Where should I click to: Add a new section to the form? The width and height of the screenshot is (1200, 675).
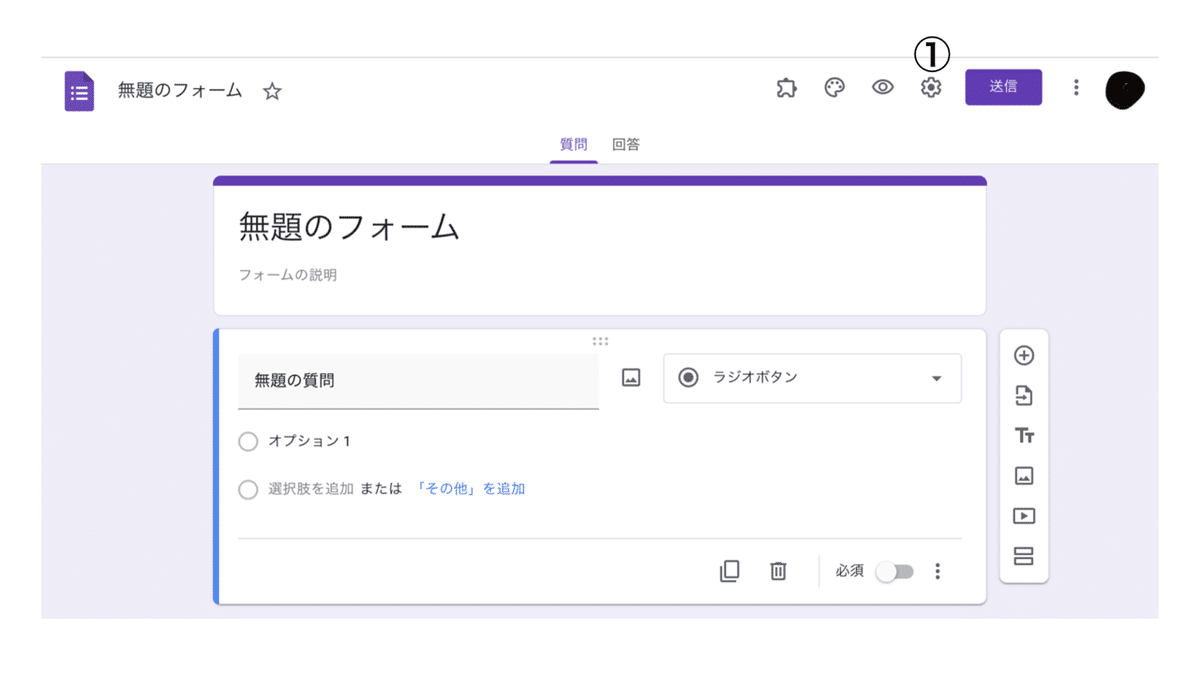[x=1024, y=556]
